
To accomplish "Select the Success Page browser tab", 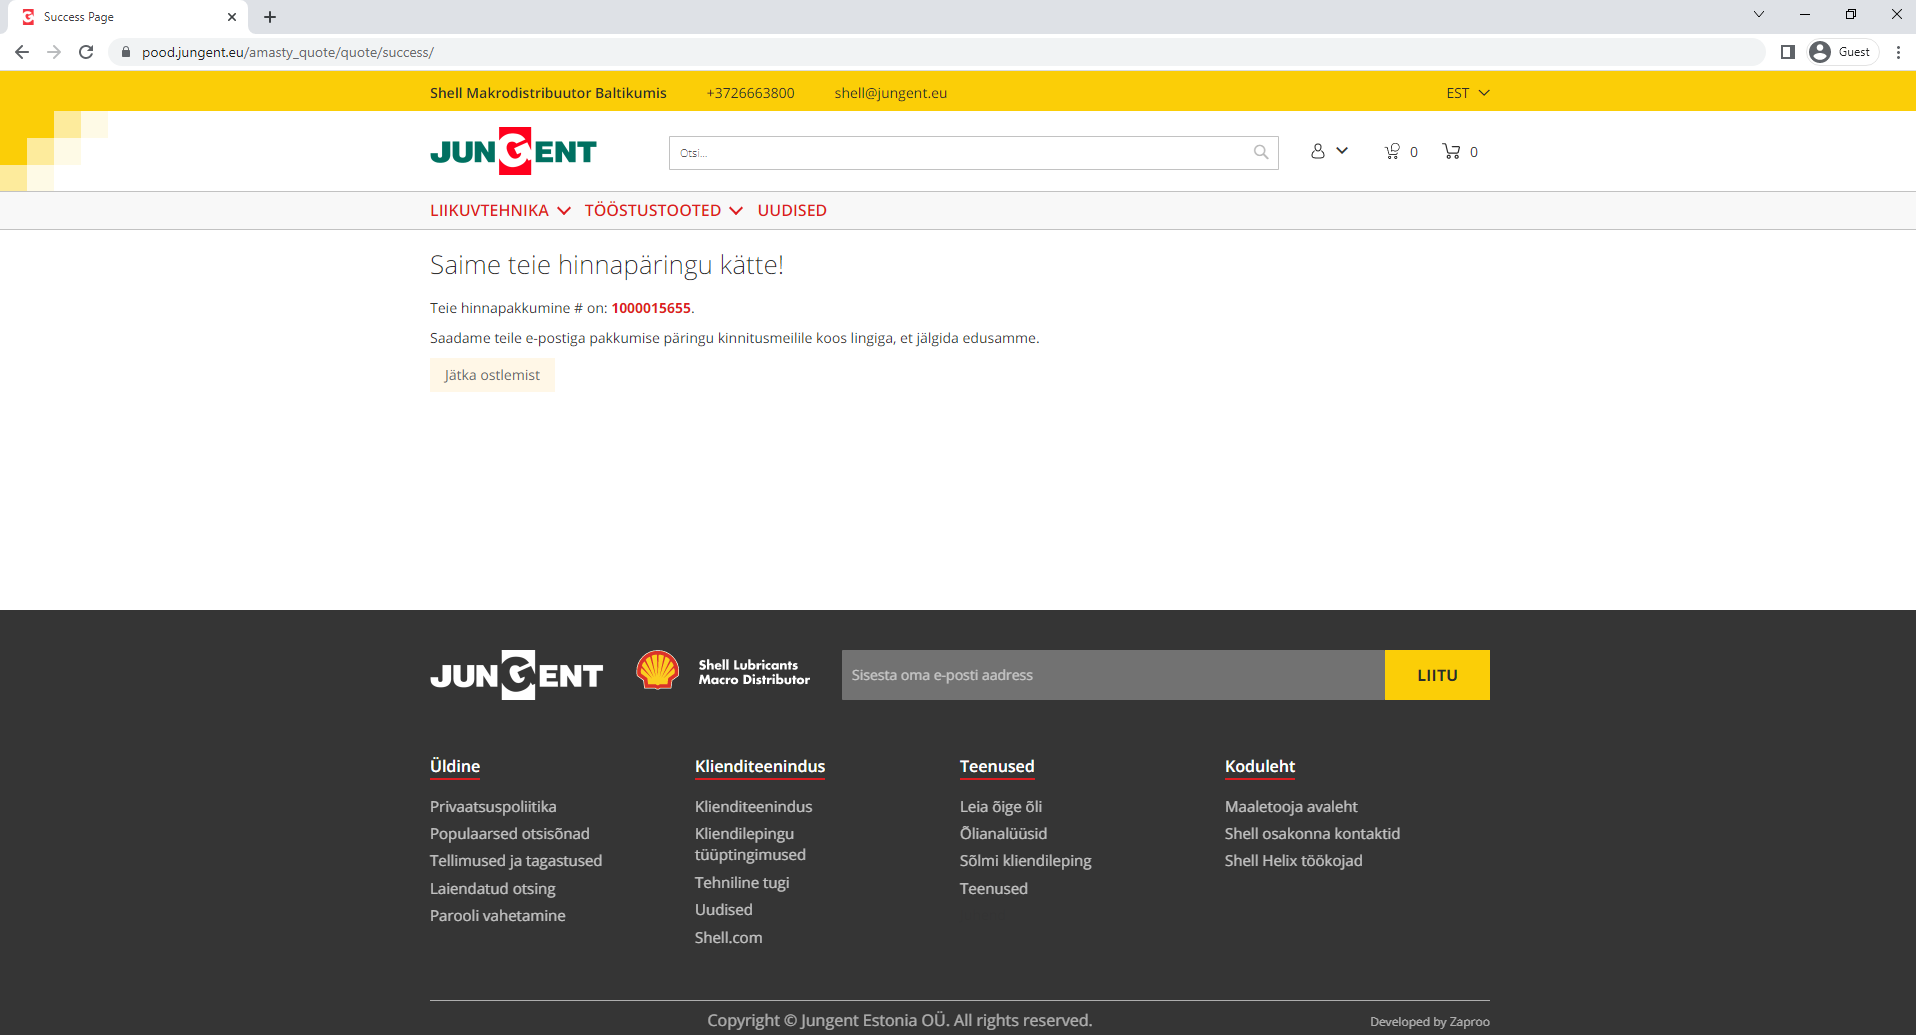I will coord(120,17).
